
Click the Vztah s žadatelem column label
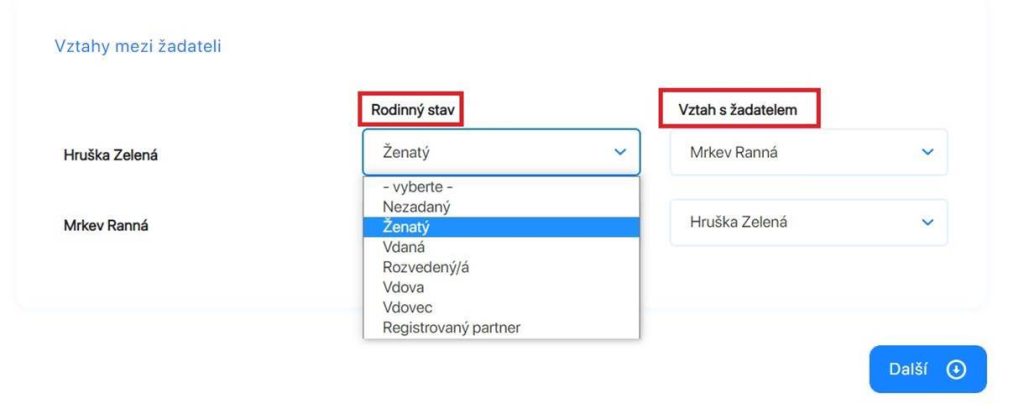[738, 110]
